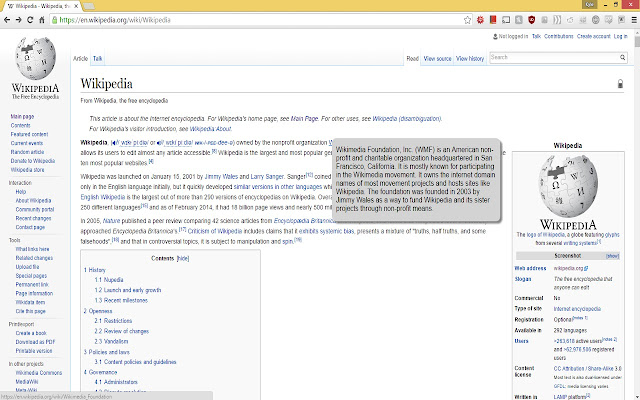Open the Jimmy Wales link
The image size is (640, 400).
(x=221, y=177)
